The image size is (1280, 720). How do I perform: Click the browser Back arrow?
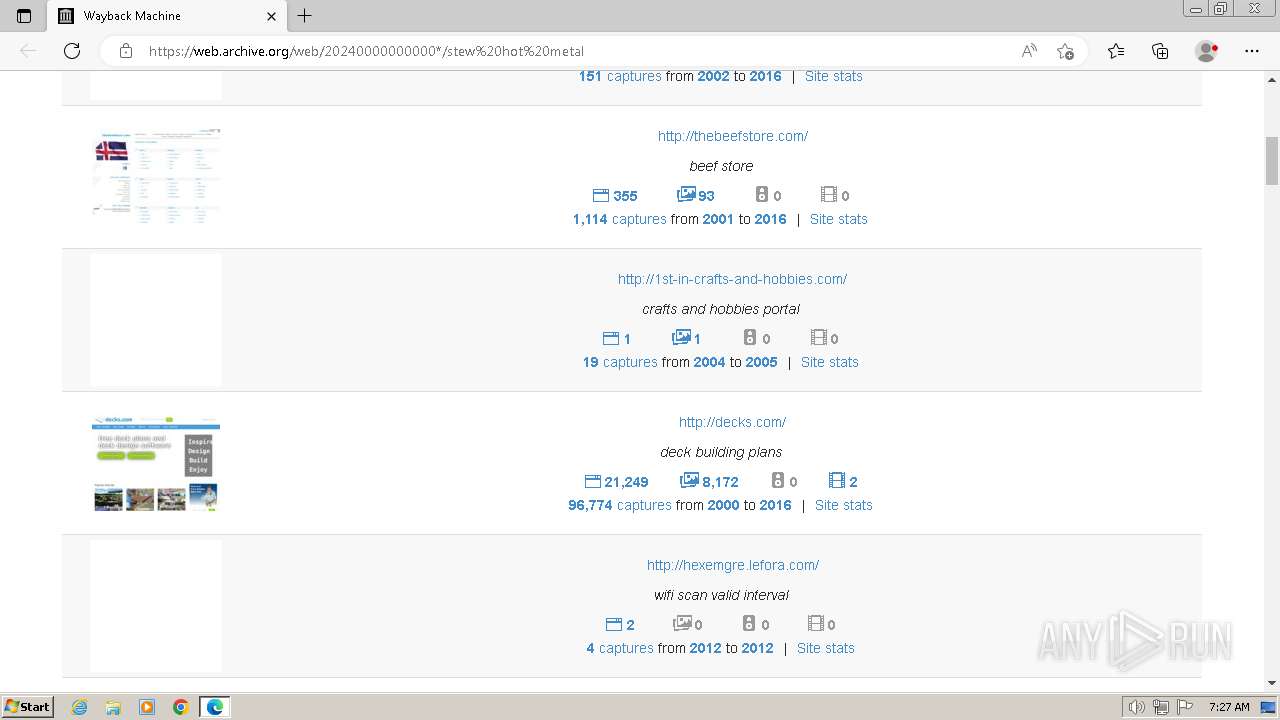point(28,51)
